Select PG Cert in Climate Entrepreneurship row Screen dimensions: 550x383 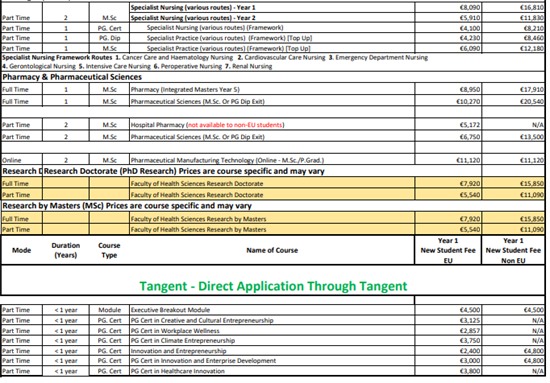(x=273, y=341)
